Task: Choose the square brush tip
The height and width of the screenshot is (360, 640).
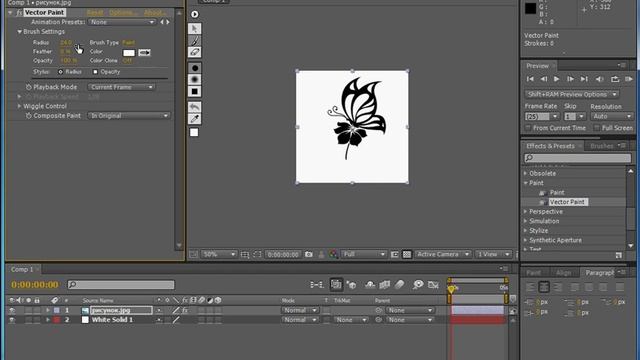Action: pyautogui.click(x=195, y=91)
